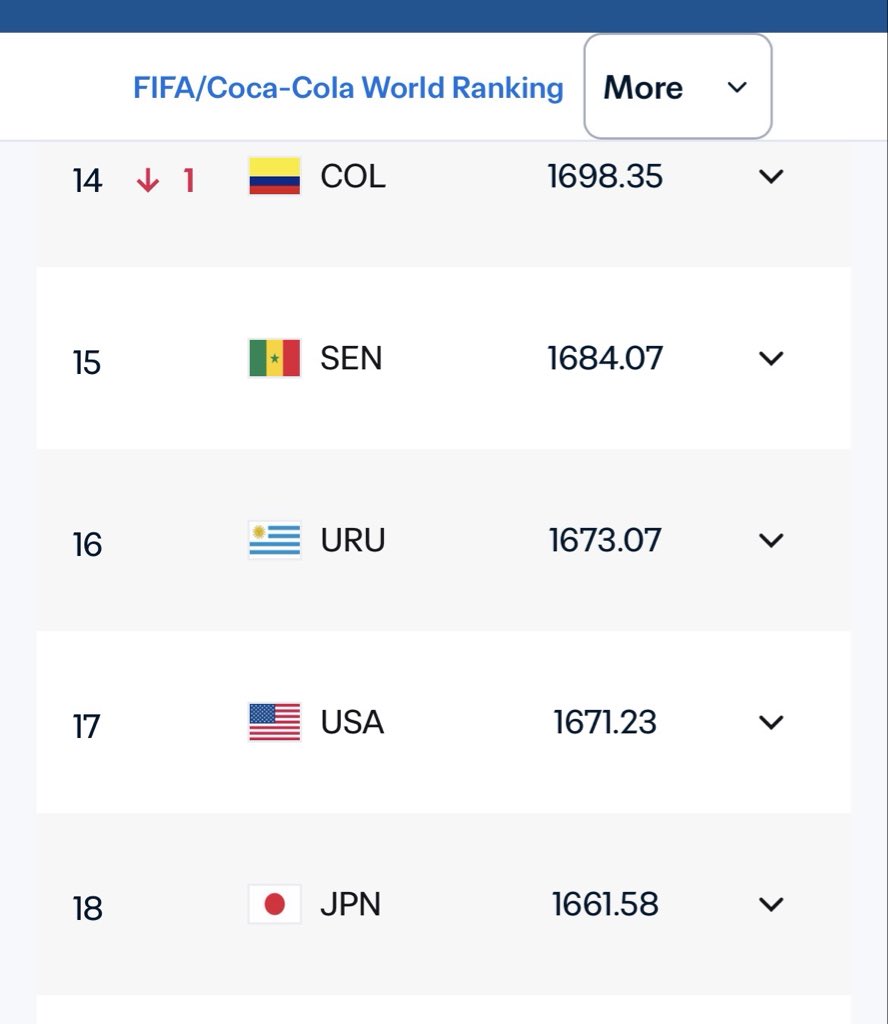Click the red down-arrow rank change icon

(148, 180)
